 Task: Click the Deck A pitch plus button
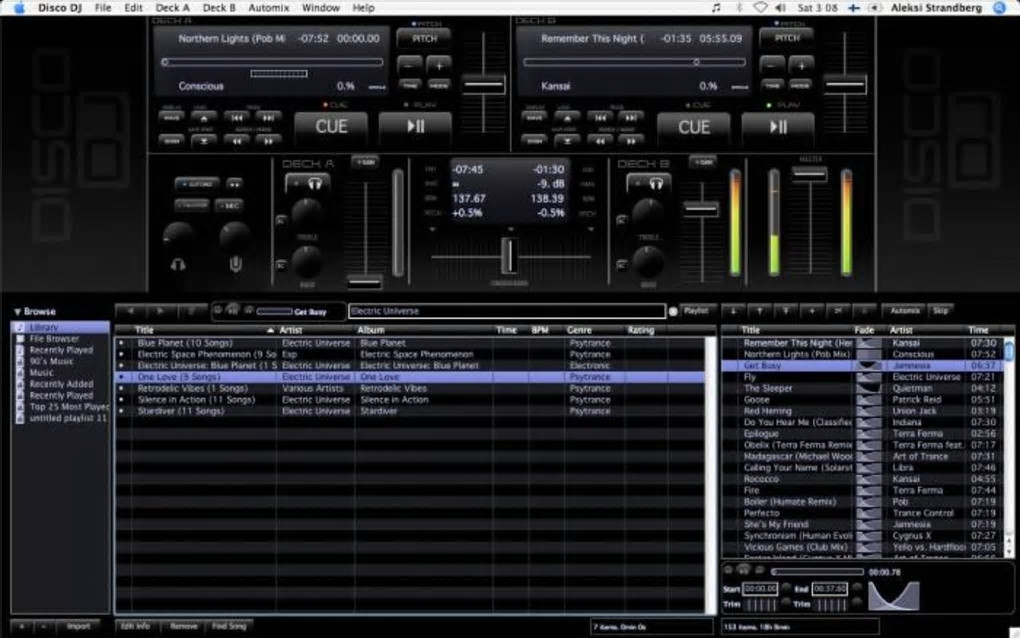[x=439, y=64]
